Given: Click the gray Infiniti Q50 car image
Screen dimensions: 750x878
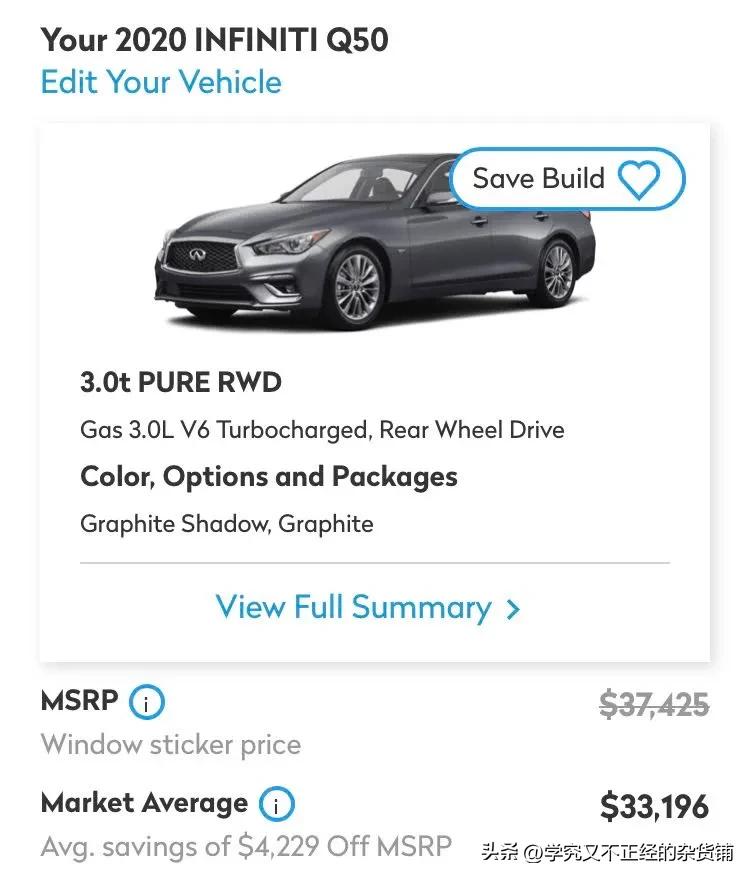Looking at the screenshot, I should coord(374,241).
